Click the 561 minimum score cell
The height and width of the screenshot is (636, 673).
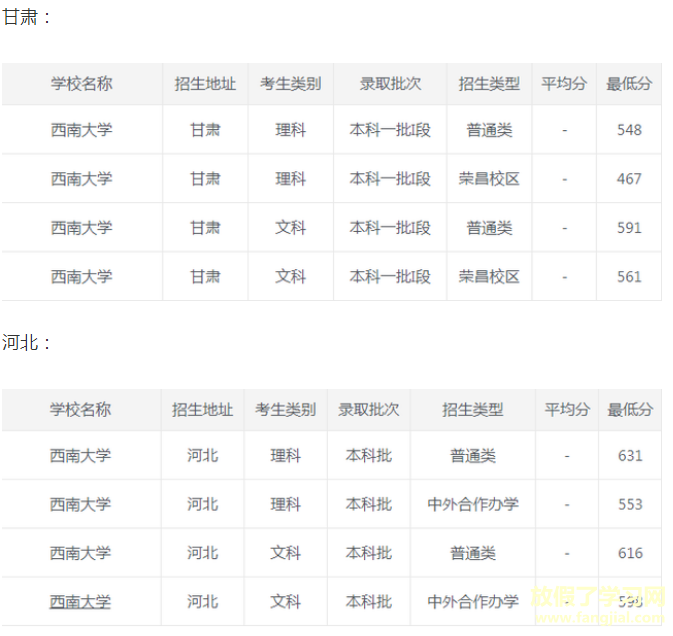coord(629,276)
